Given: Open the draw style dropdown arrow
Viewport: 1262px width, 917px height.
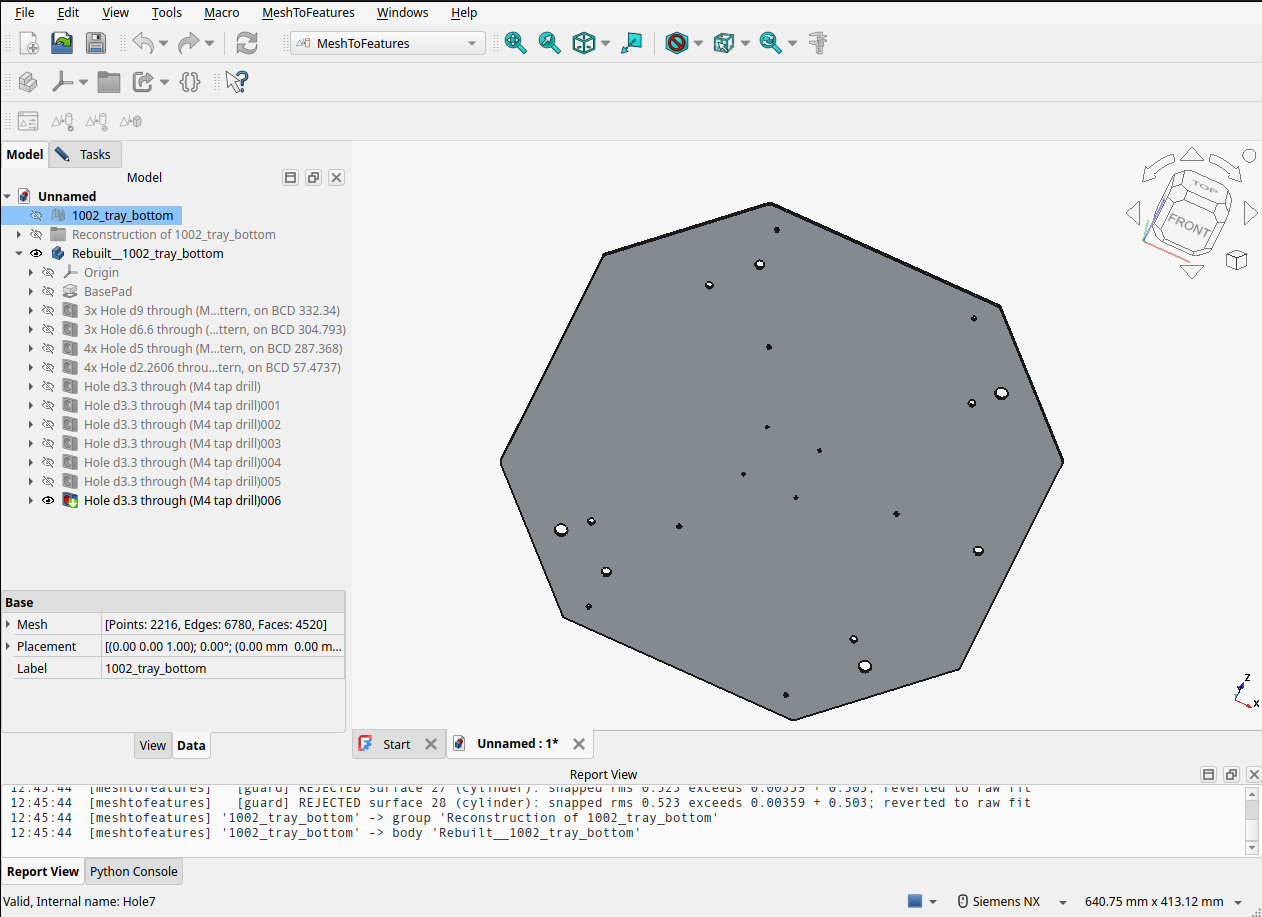Looking at the screenshot, I should tap(698, 43).
